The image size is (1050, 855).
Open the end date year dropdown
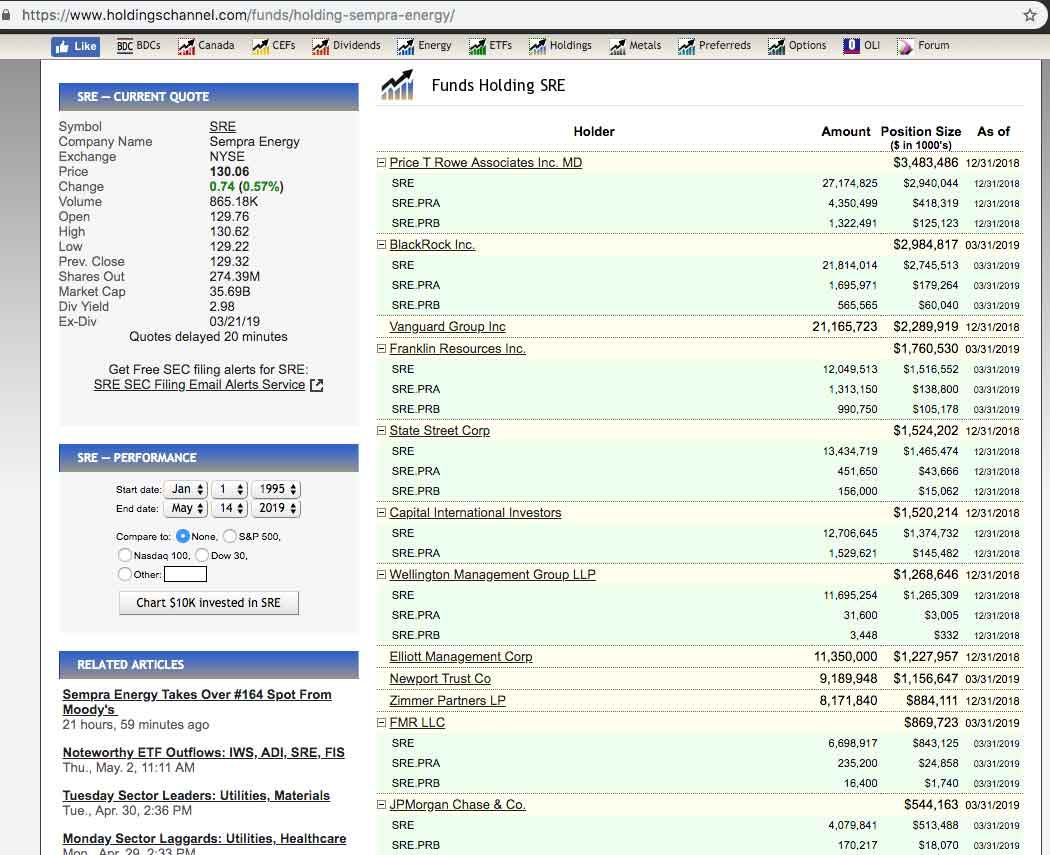(277, 508)
